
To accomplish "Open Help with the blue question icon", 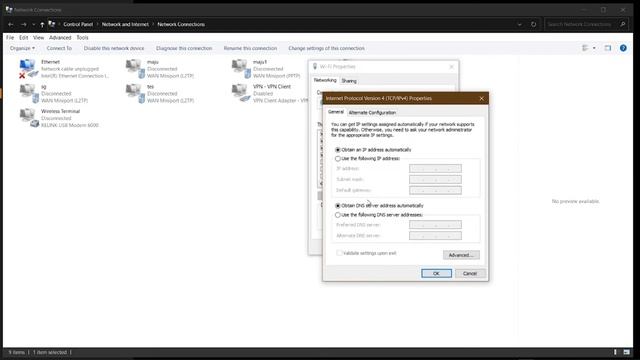I will (623, 48).
